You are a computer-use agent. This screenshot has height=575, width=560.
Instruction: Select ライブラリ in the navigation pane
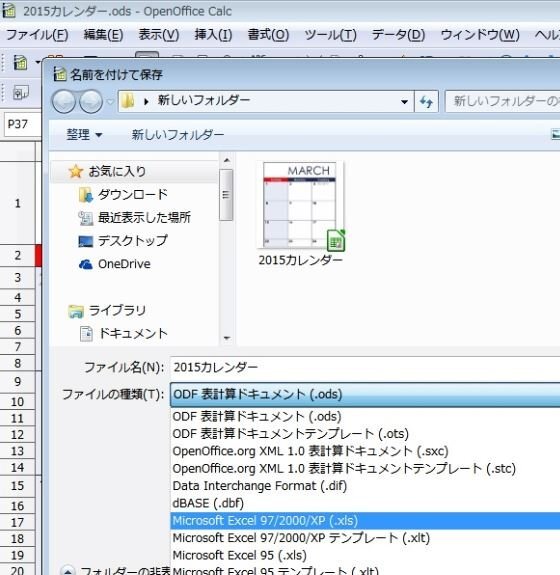pos(117,311)
